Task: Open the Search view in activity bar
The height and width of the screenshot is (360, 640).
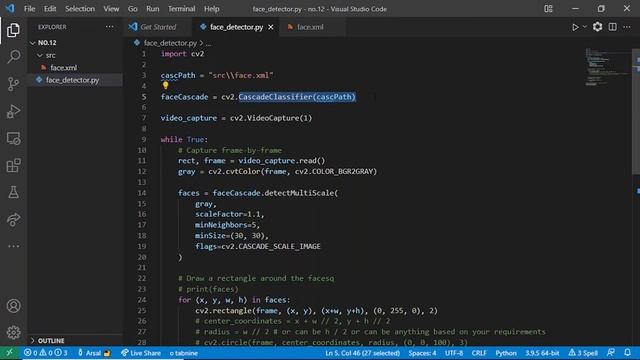Action: coord(13,57)
